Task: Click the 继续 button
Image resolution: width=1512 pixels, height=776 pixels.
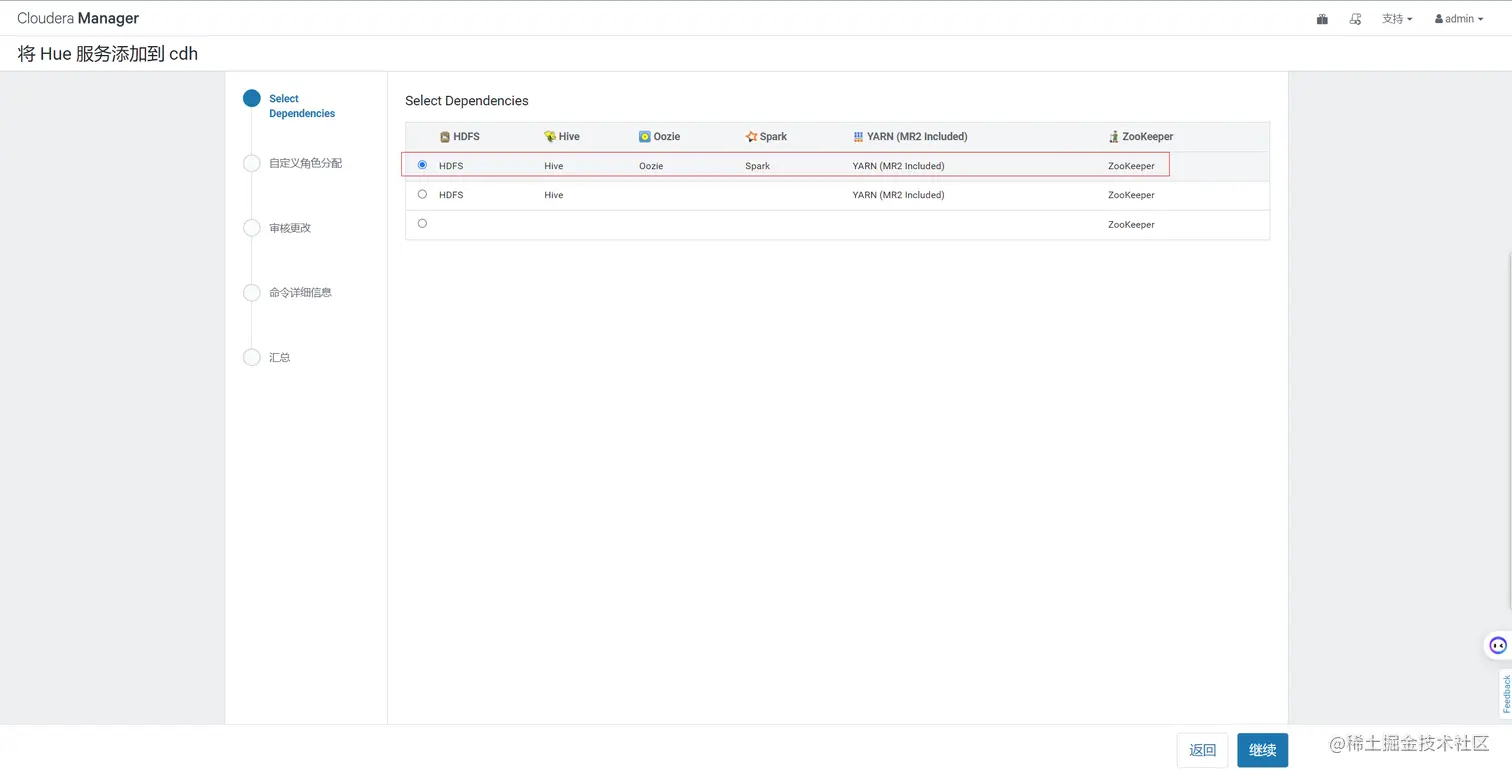Action: pos(1262,750)
